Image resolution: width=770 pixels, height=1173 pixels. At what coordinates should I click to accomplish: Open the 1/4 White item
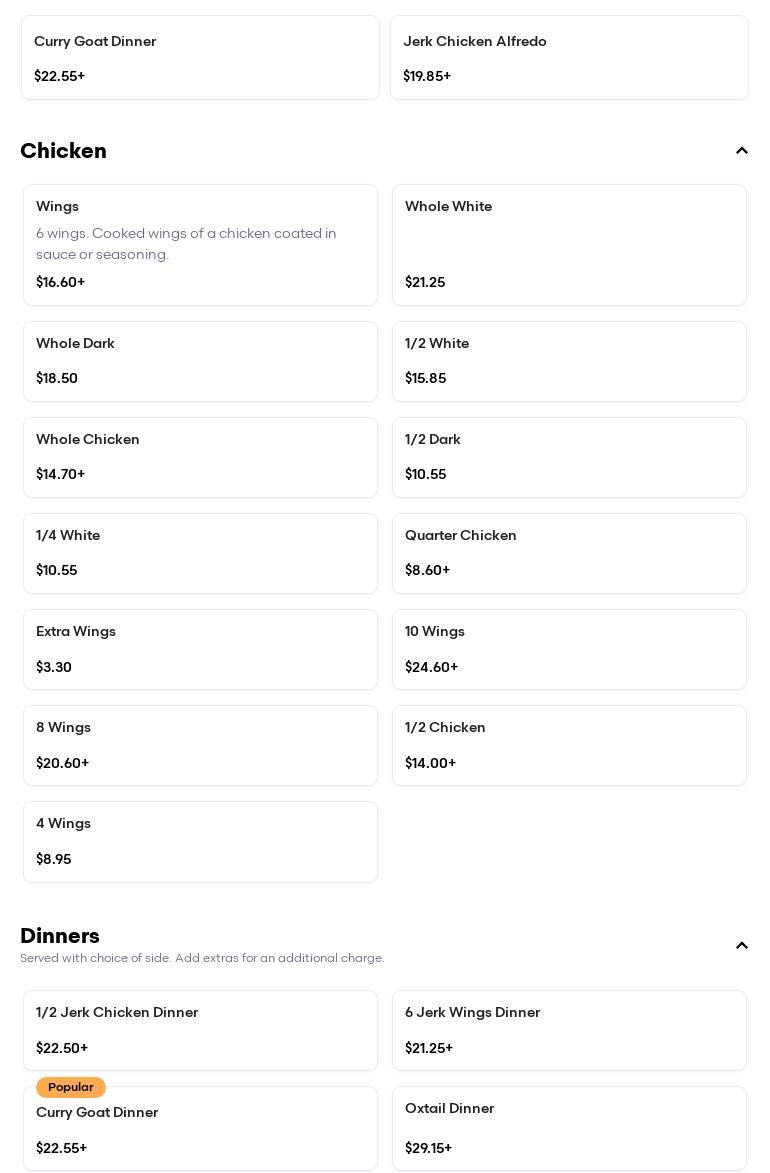[200, 553]
